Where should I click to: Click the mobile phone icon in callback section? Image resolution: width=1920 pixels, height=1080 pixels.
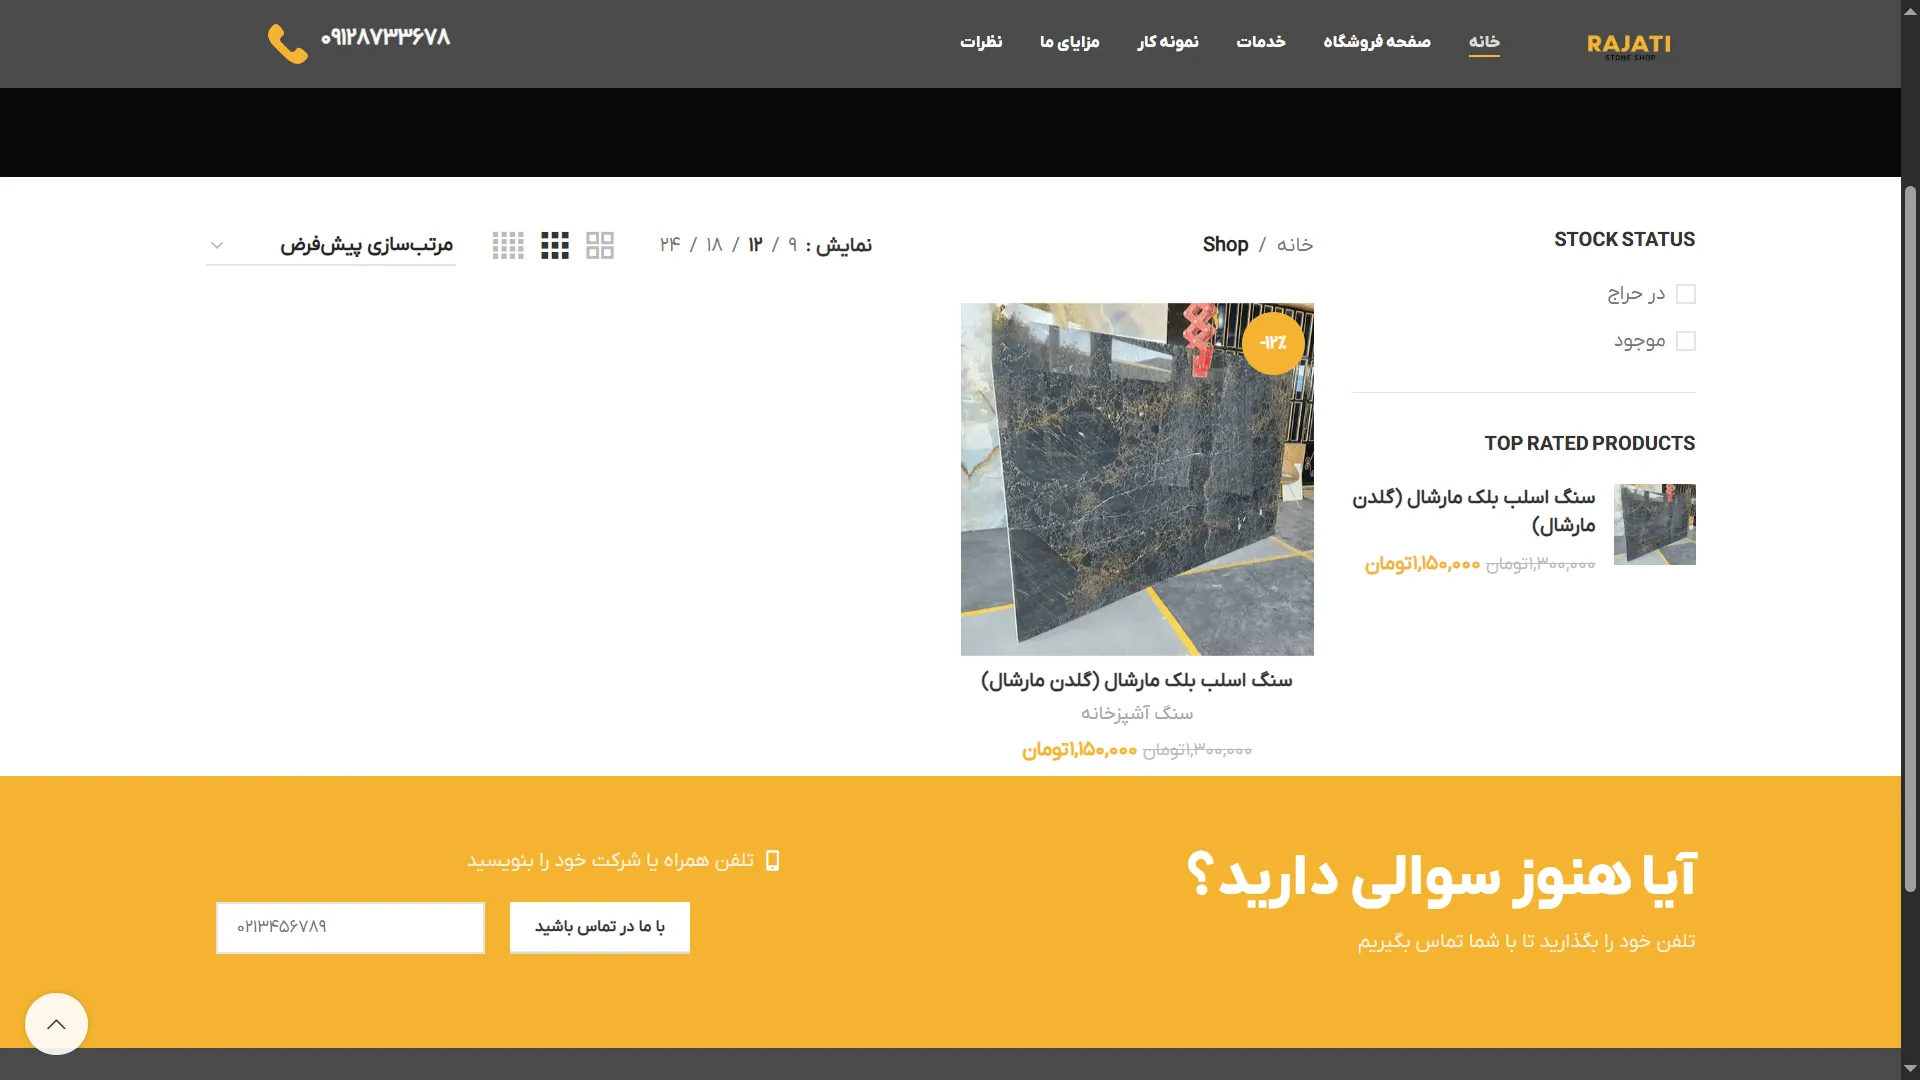(x=772, y=861)
